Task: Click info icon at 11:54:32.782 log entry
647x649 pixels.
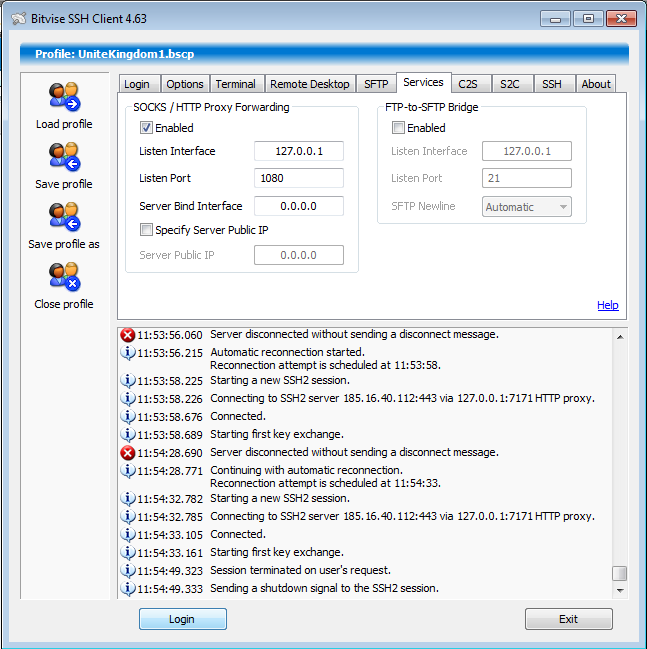Action: click(x=127, y=498)
